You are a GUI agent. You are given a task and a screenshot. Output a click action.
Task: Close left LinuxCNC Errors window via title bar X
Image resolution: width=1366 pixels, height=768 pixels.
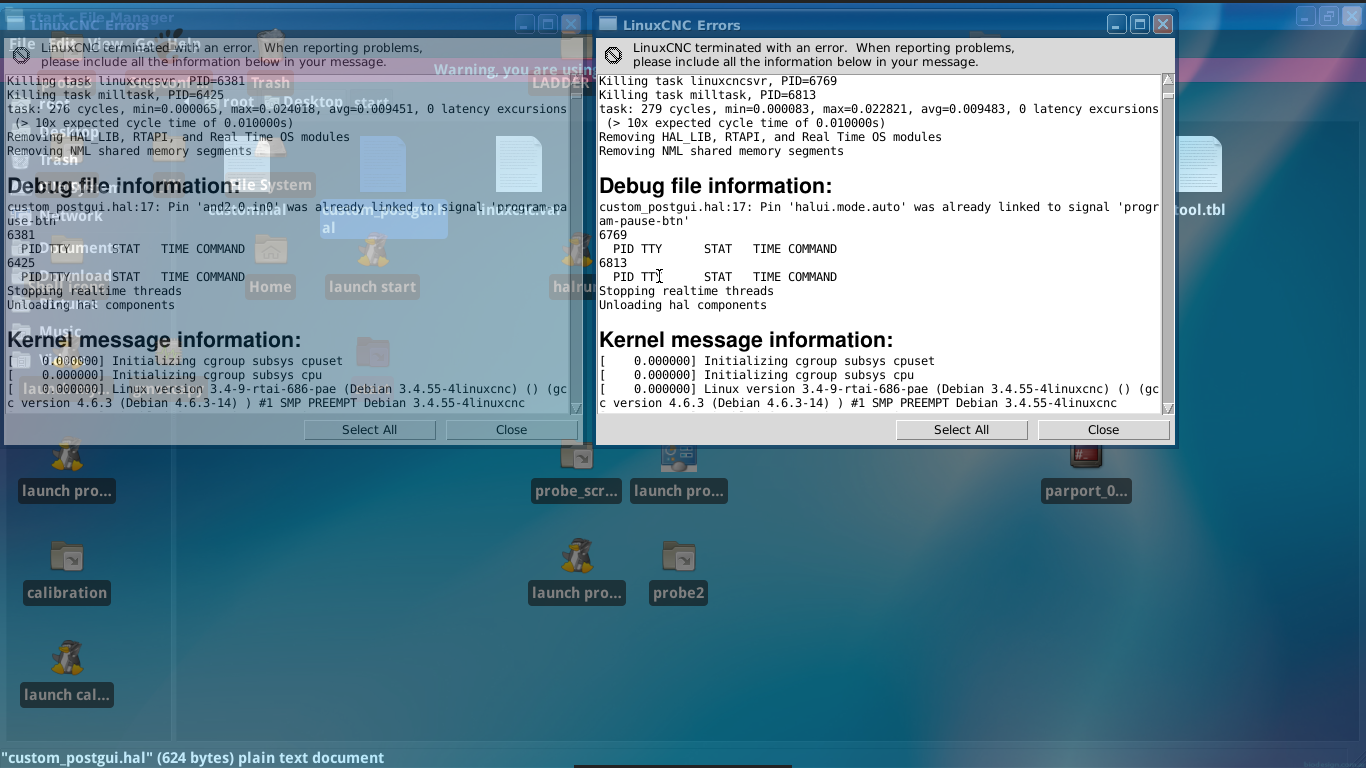pos(570,24)
